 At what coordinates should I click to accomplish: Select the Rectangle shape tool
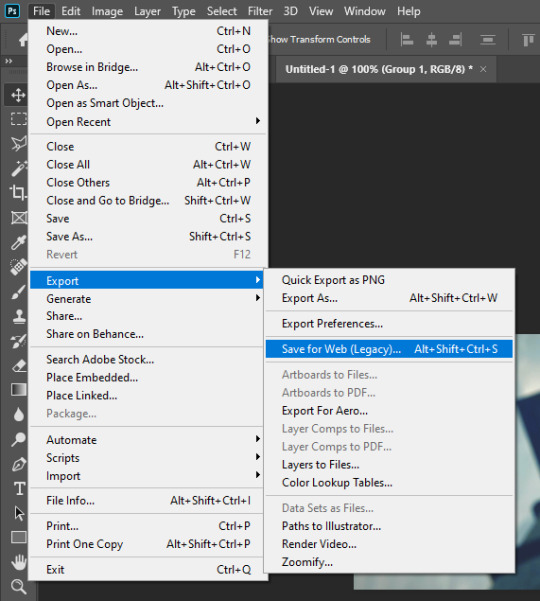tap(19, 537)
